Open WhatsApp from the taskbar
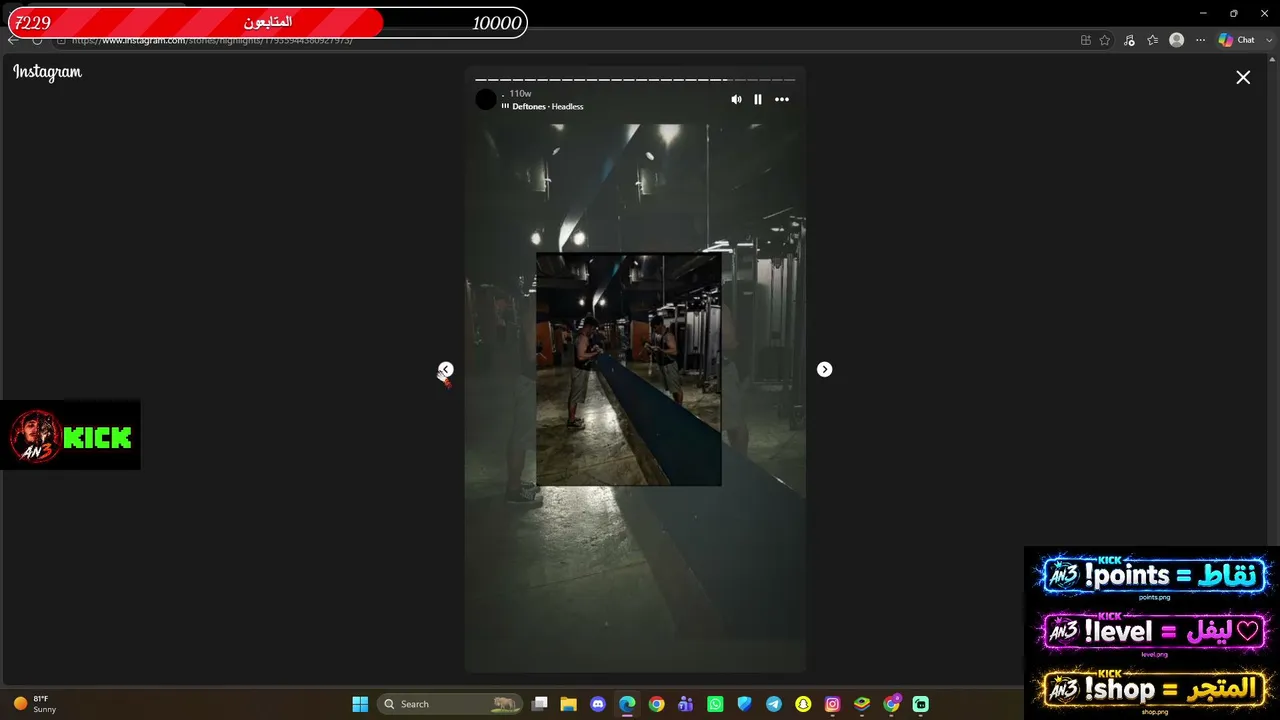The image size is (1280, 720). click(x=715, y=704)
